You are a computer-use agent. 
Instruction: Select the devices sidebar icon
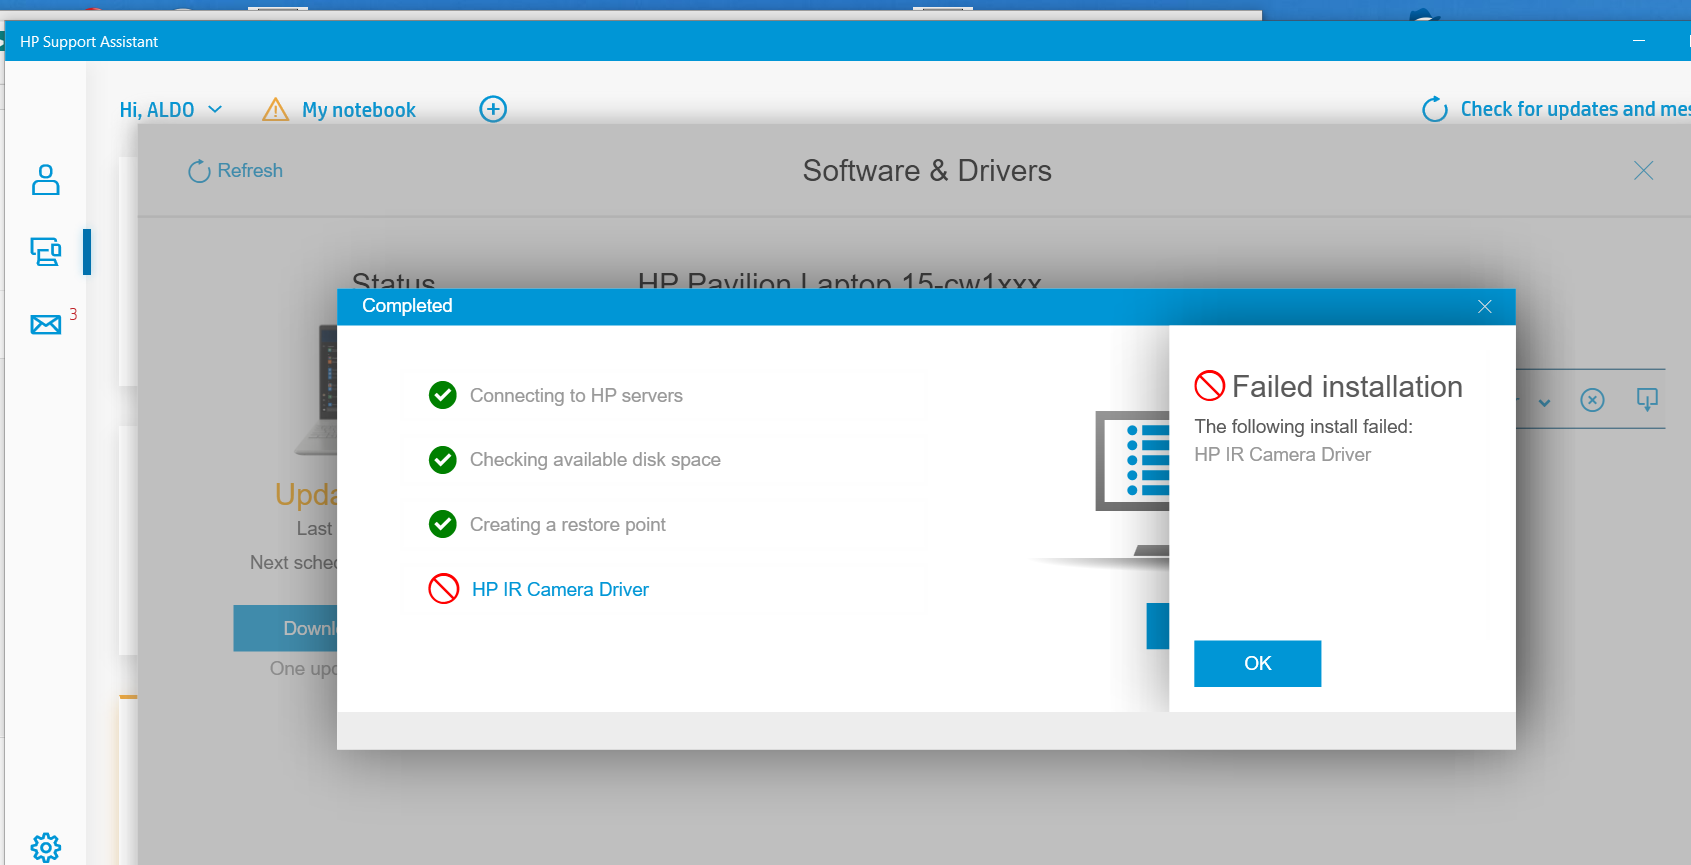[x=46, y=251]
